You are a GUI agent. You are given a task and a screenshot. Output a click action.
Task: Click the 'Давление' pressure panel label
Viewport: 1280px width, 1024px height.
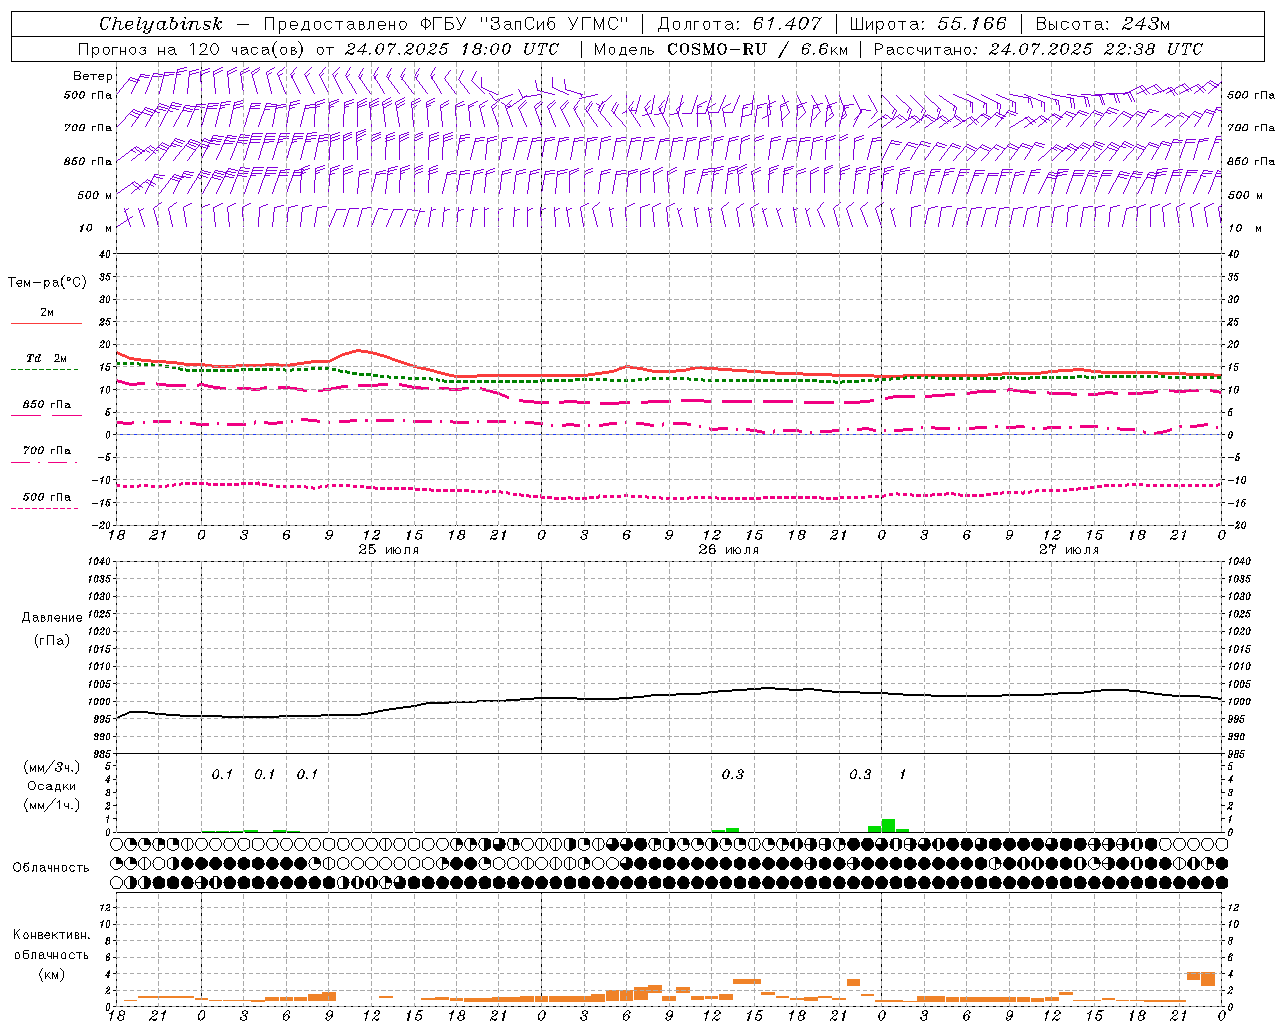(x=52, y=618)
